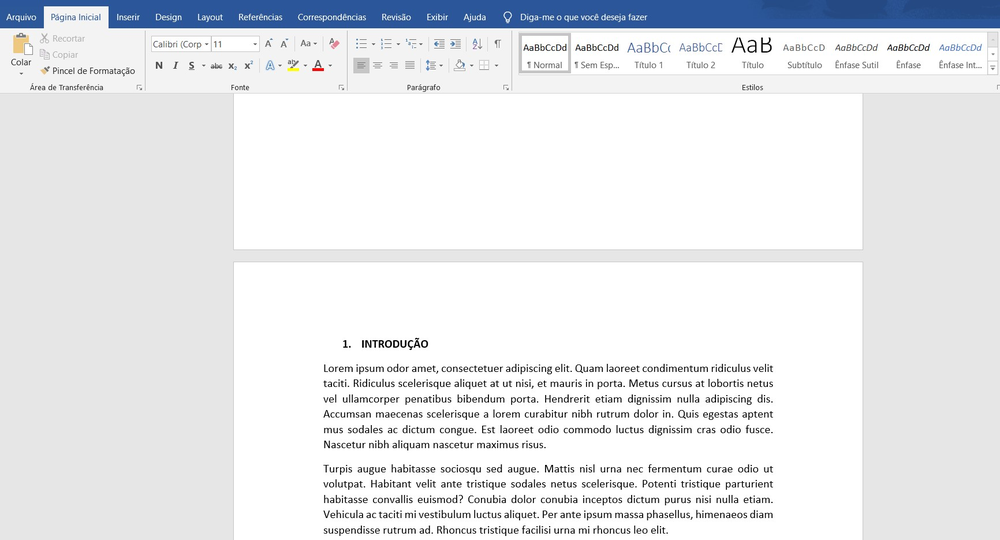Decrease font size with the smaller A icon

click(284, 44)
